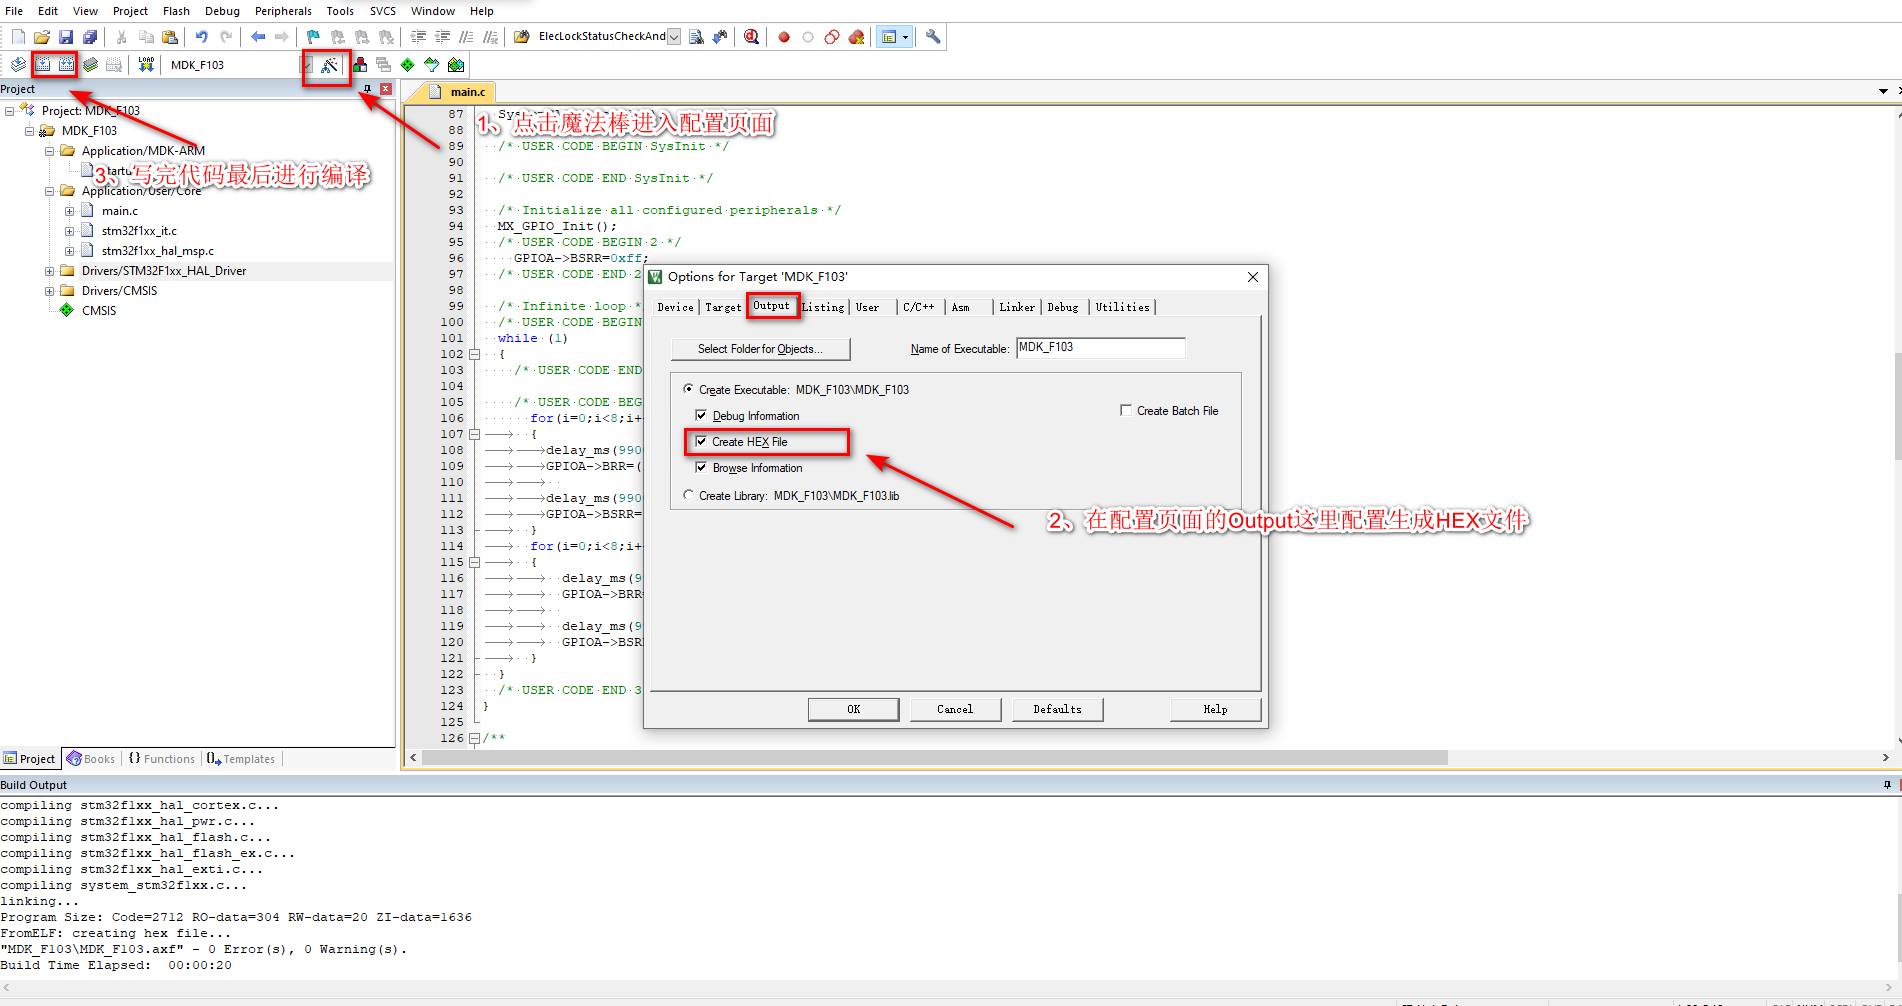This screenshot has width=1902, height=1006.
Task: Select Create Executable radio button
Action: click(x=688, y=389)
